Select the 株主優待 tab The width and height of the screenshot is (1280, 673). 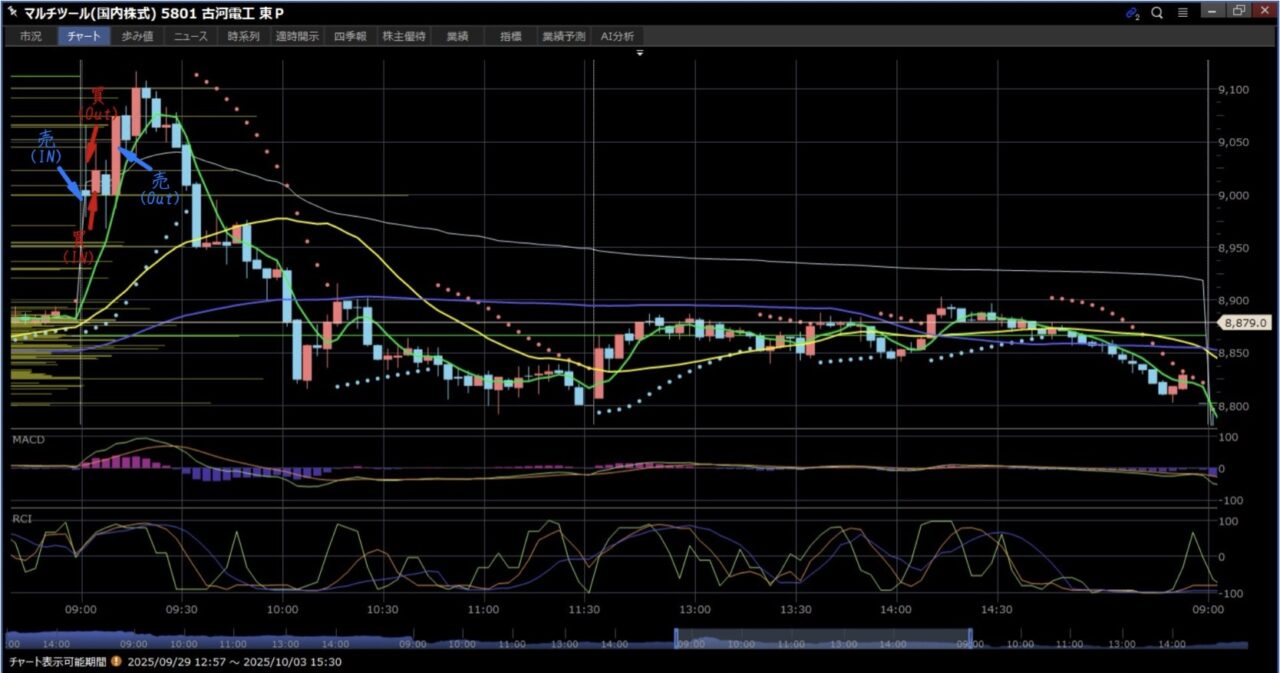(x=404, y=36)
